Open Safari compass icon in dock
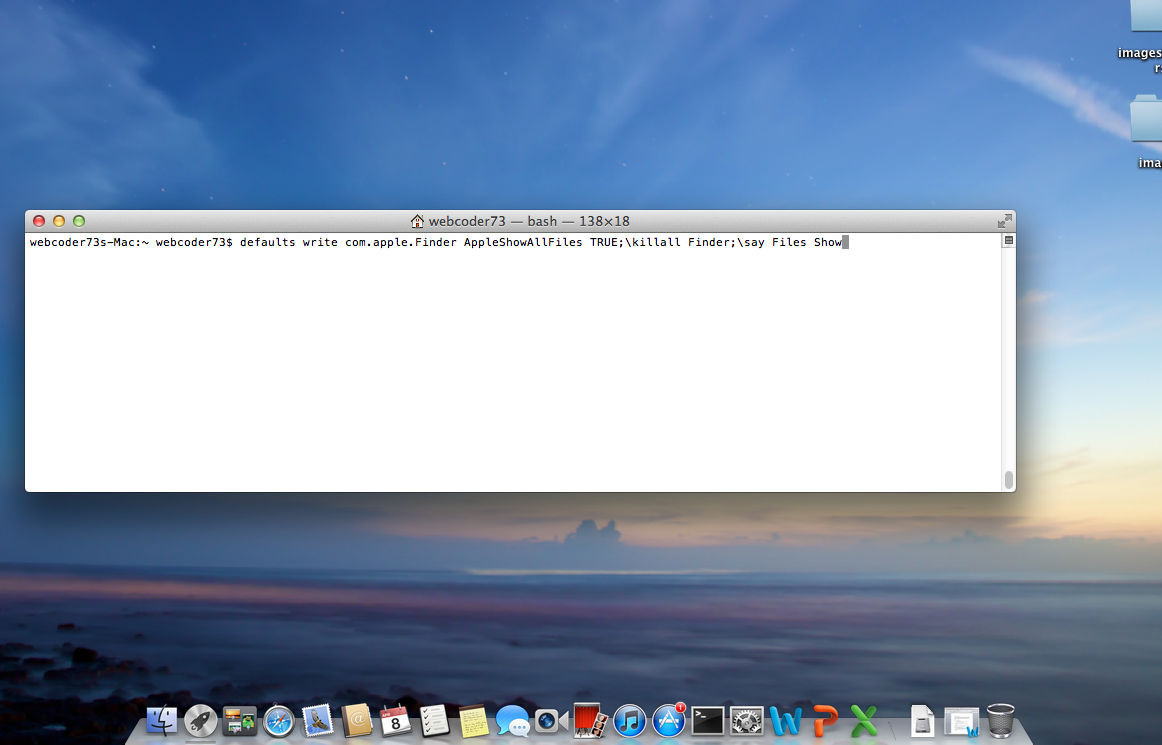Image resolution: width=1162 pixels, height=745 pixels. coord(279,720)
